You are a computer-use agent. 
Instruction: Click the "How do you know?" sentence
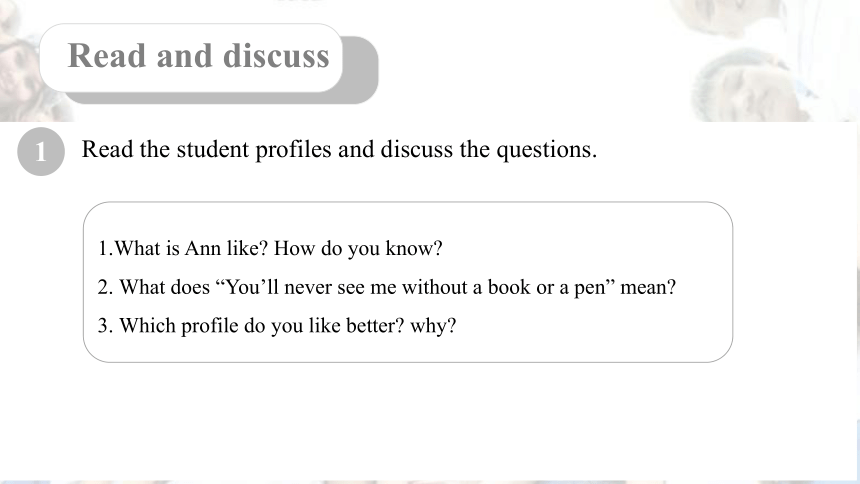[x=358, y=249]
